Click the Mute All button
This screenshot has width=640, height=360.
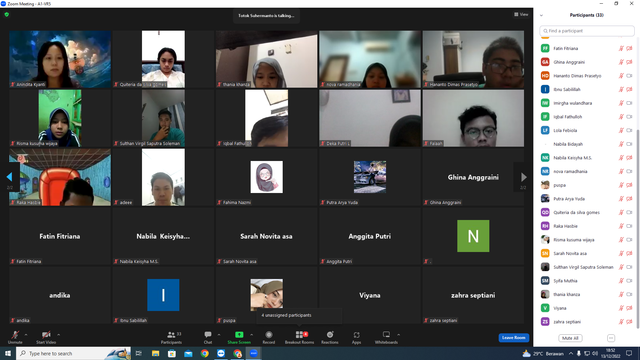570,338
